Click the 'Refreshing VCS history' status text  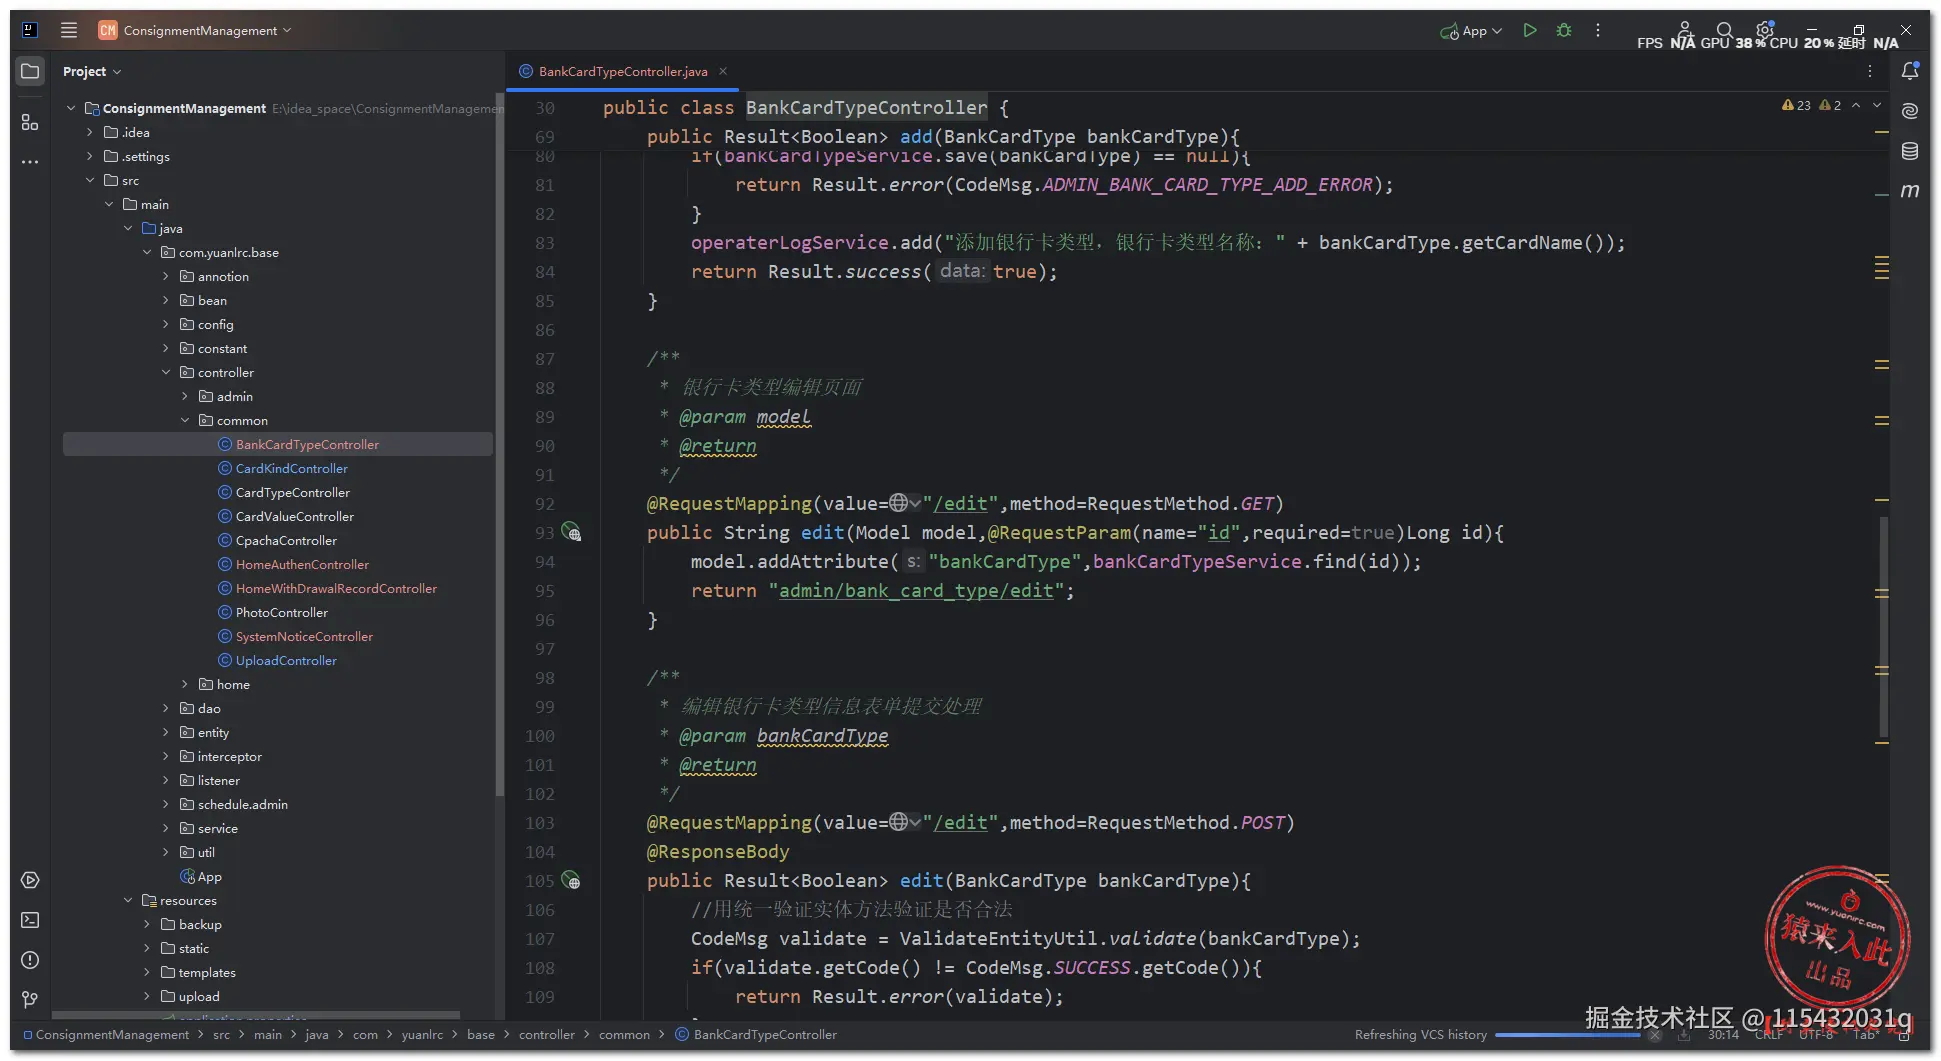[1420, 1034]
